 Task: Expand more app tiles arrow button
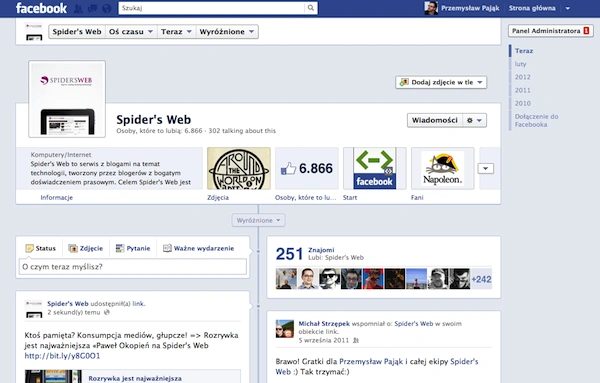coord(486,168)
